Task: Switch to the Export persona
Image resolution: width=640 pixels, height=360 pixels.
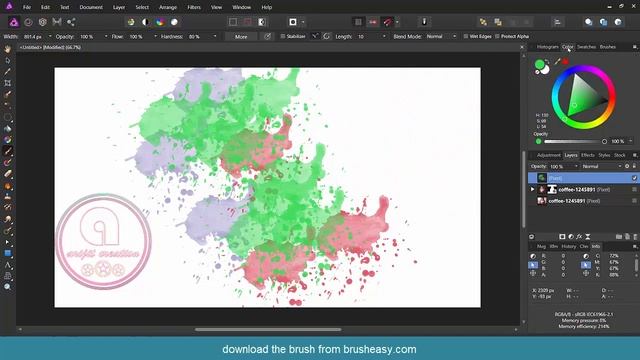Action: pyautogui.click(x=71, y=22)
